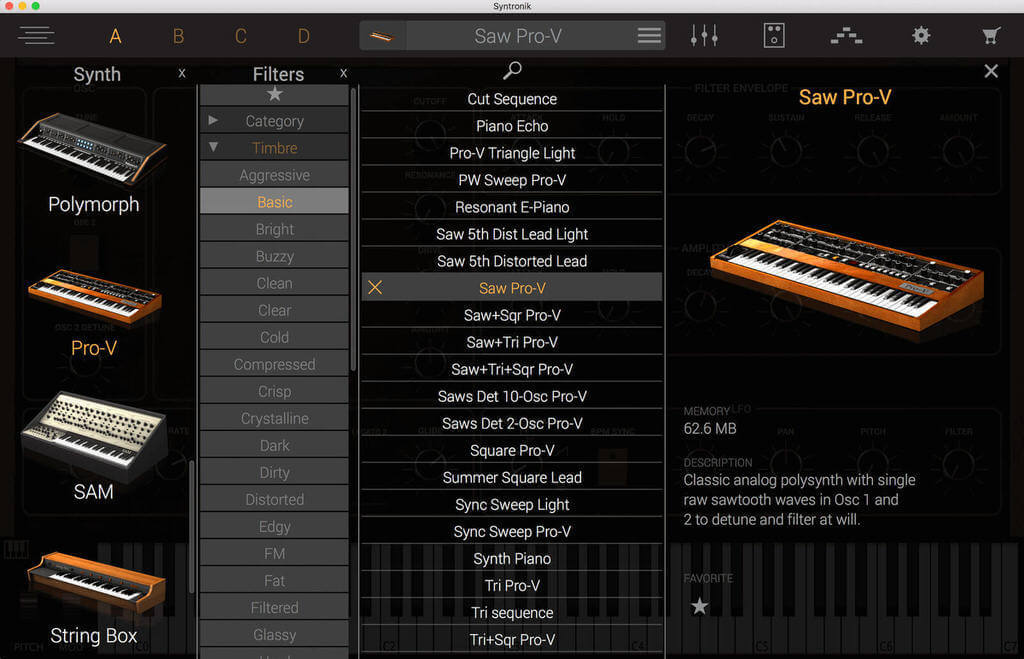This screenshot has width=1024, height=659.
Task: Load the Saw+Sqr Pro-V preset
Action: point(512,315)
